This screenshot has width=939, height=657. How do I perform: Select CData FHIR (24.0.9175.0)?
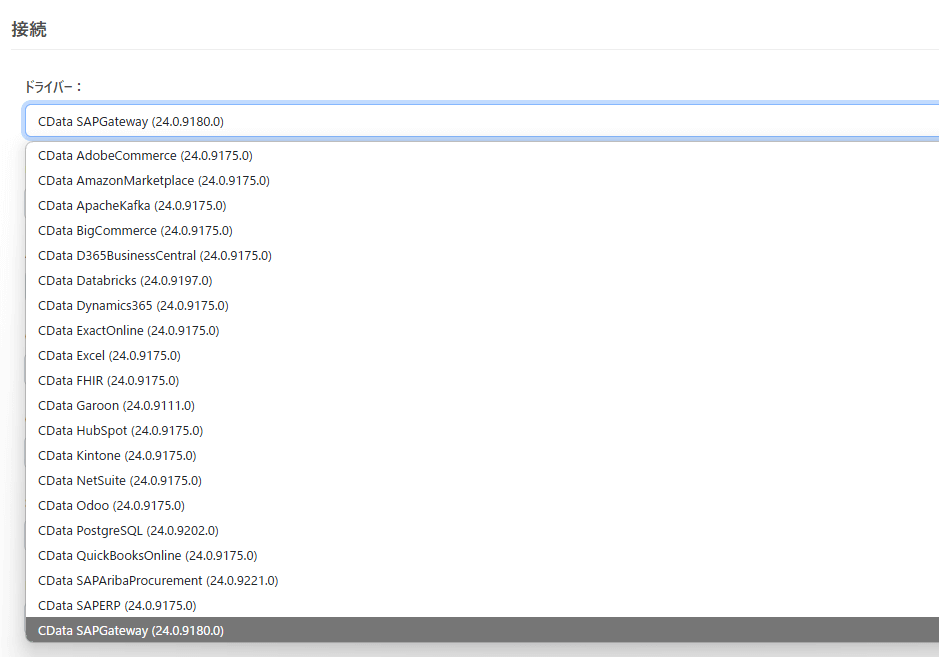click(x=482, y=381)
